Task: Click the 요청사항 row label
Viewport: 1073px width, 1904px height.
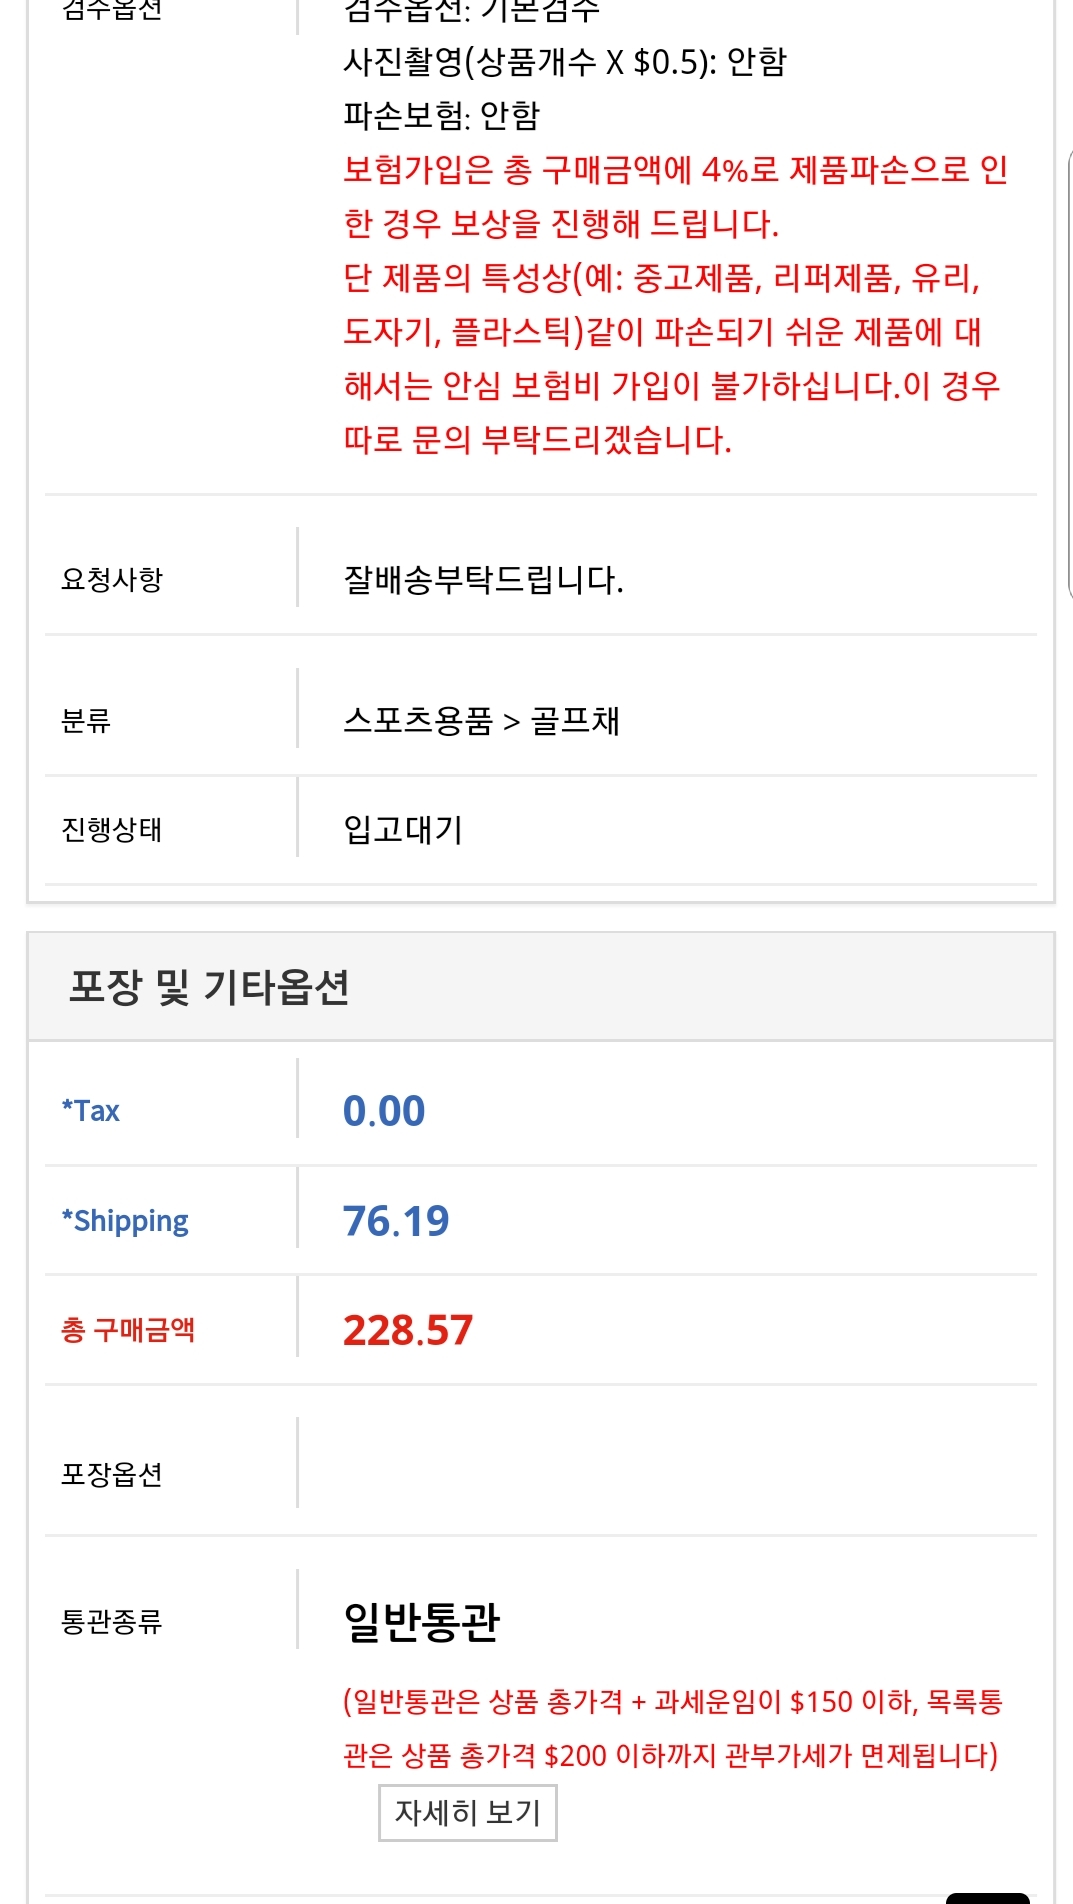Action: click(111, 579)
